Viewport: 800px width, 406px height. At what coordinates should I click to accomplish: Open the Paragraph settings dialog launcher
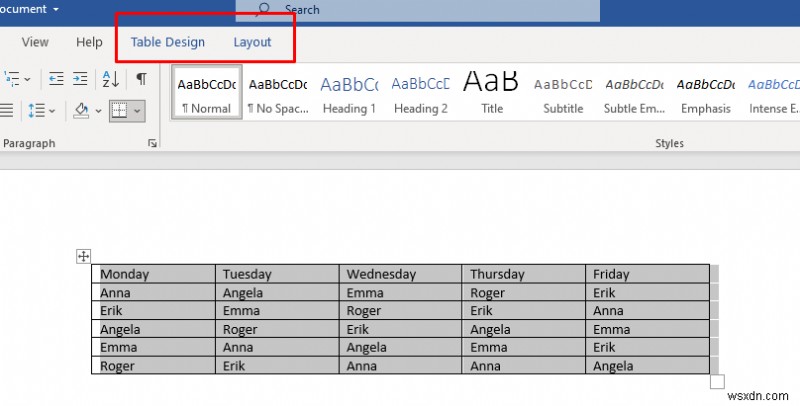click(x=152, y=143)
